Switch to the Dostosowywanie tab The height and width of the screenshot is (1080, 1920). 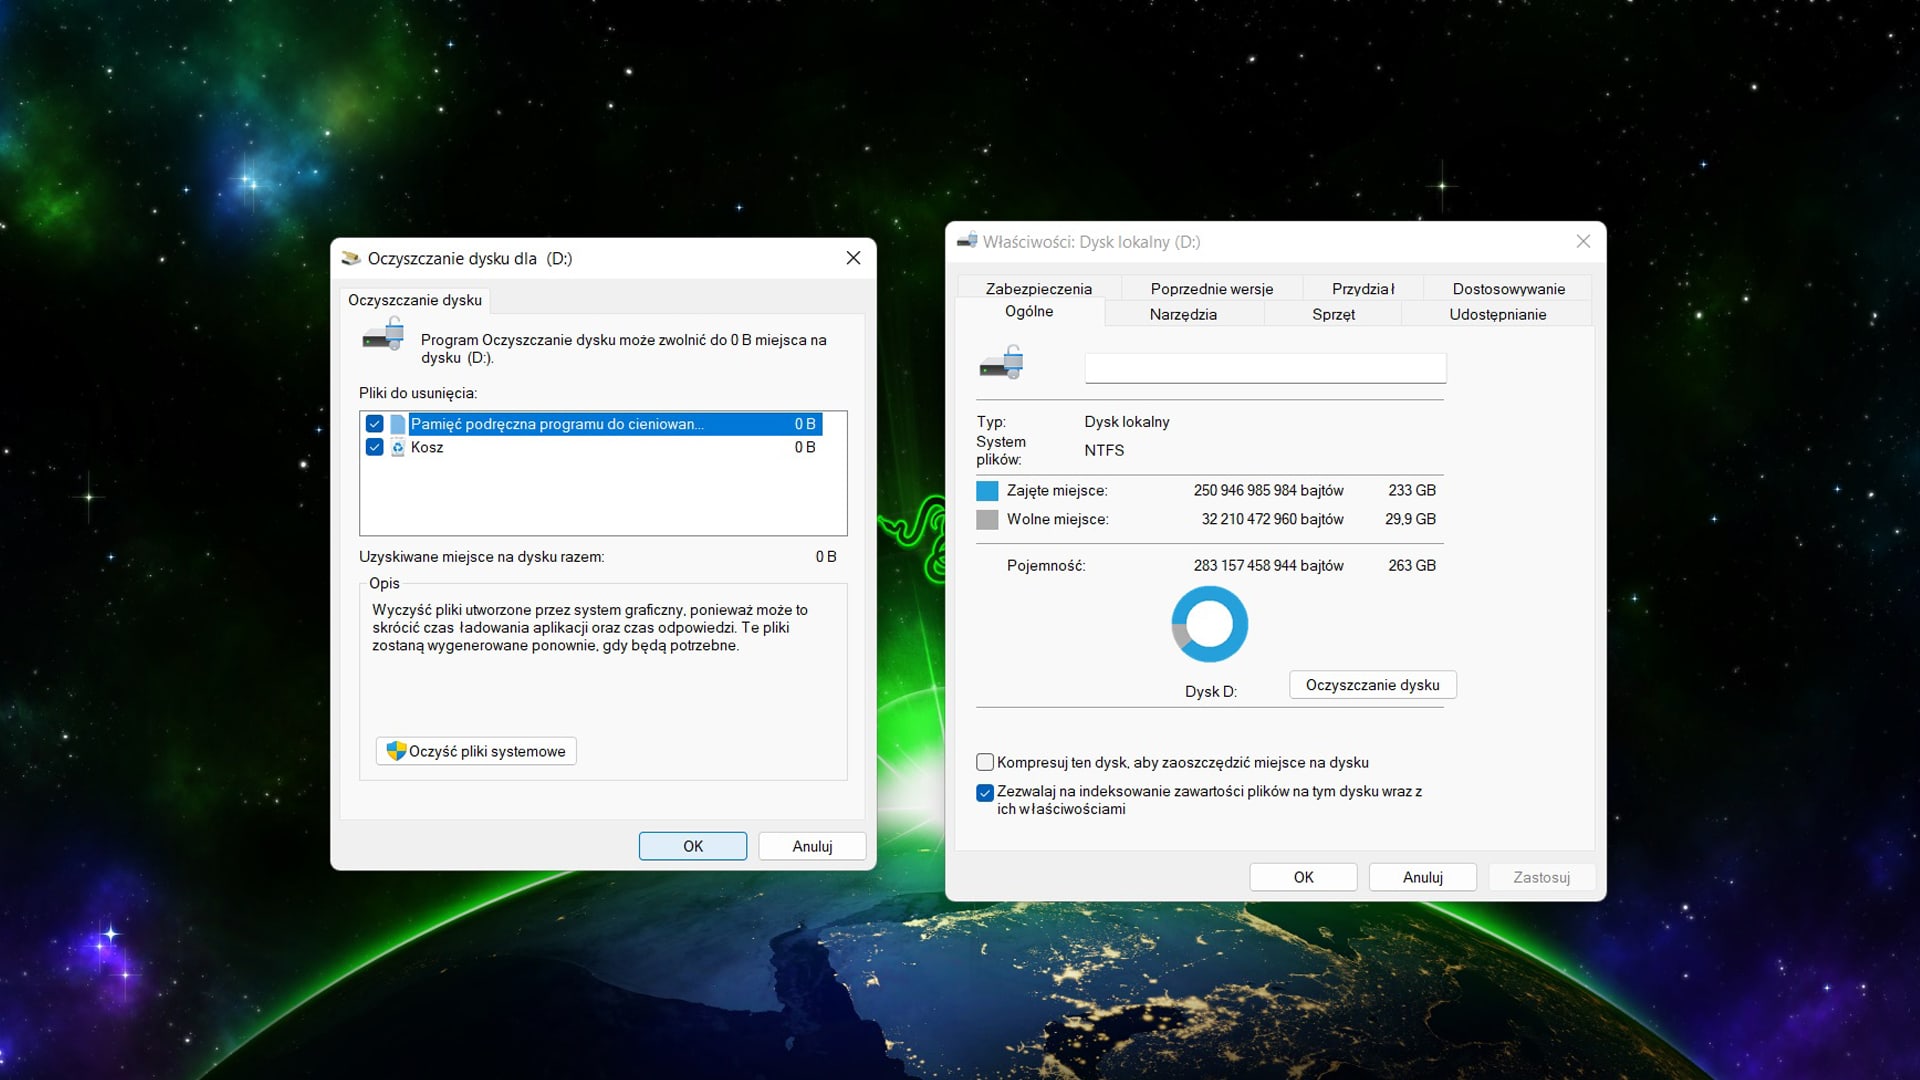click(1509, 288)
